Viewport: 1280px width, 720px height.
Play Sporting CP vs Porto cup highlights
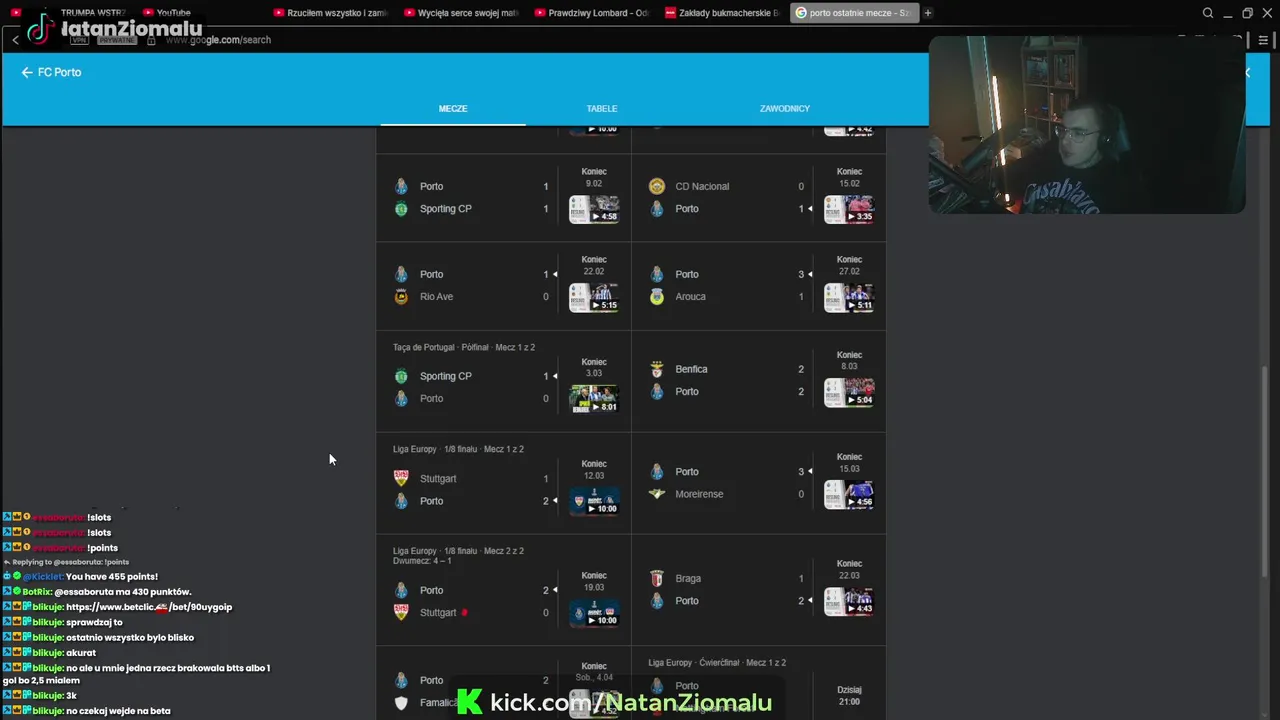594,399
